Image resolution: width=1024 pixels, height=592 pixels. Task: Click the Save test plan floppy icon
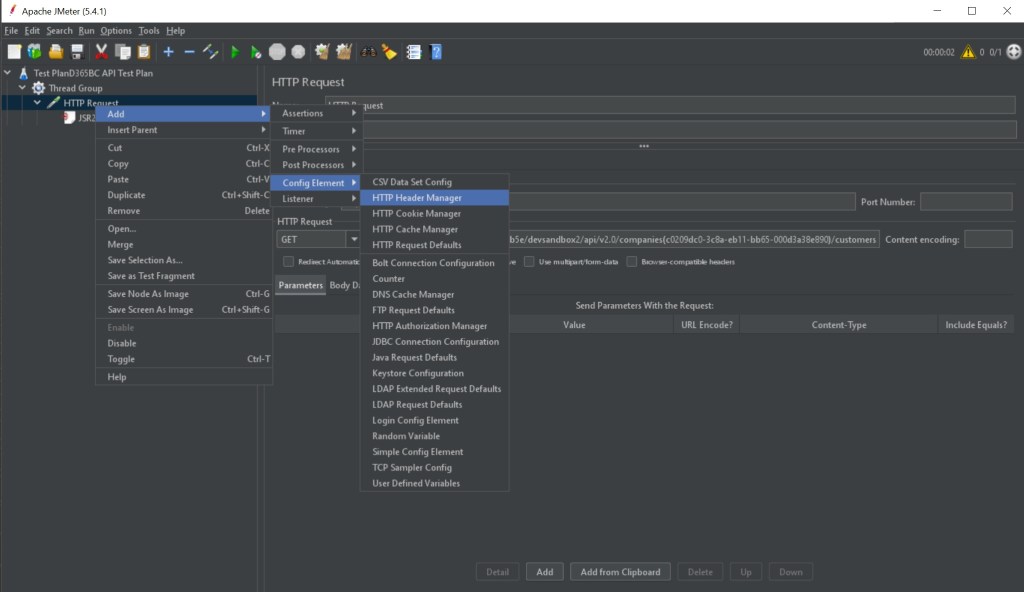[x=77, y=52]
